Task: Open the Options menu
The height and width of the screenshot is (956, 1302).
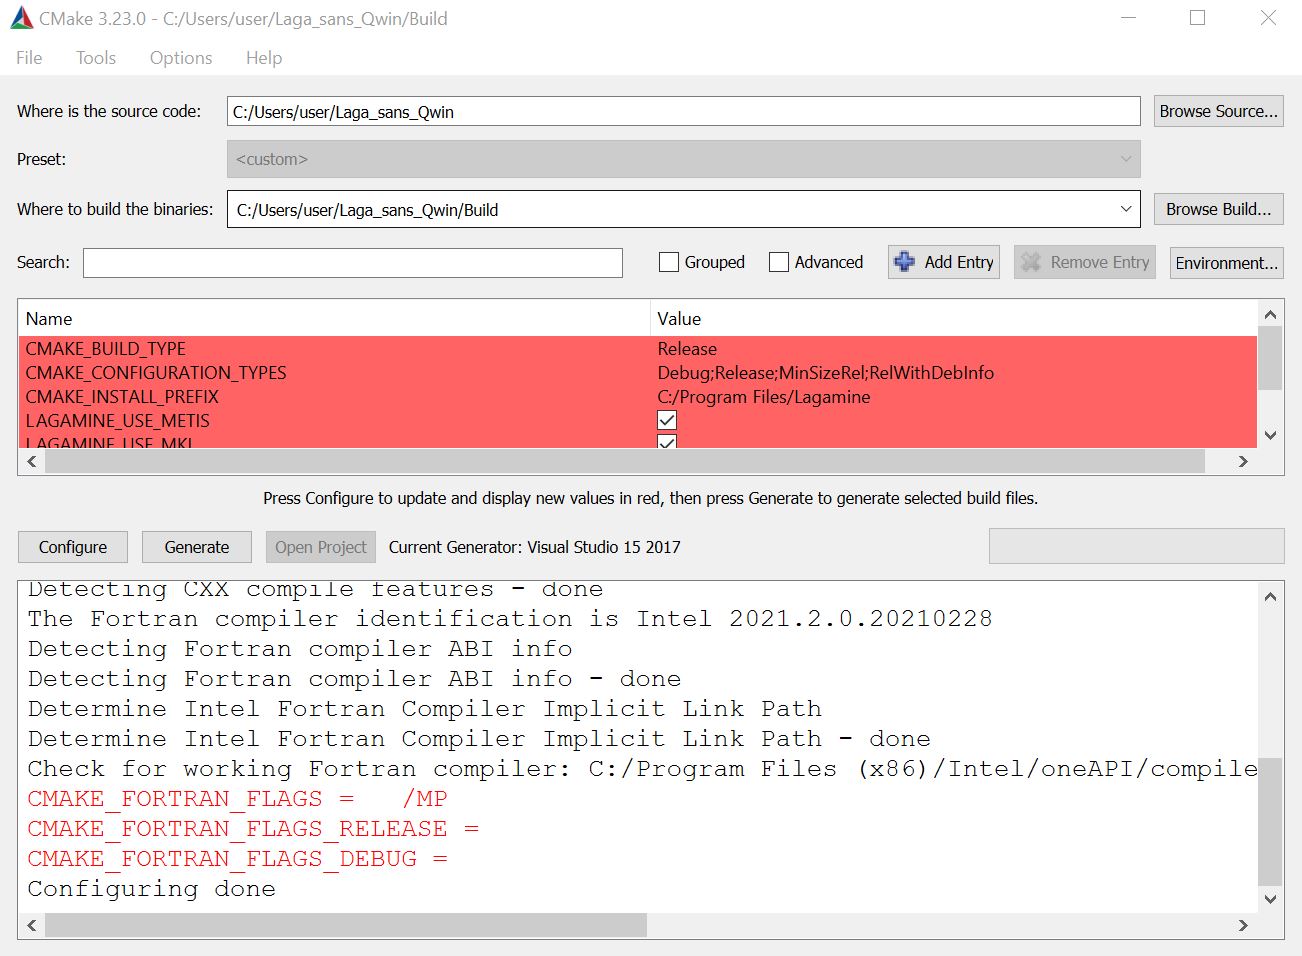Action: pyautogui.click(x=181, y=58)
